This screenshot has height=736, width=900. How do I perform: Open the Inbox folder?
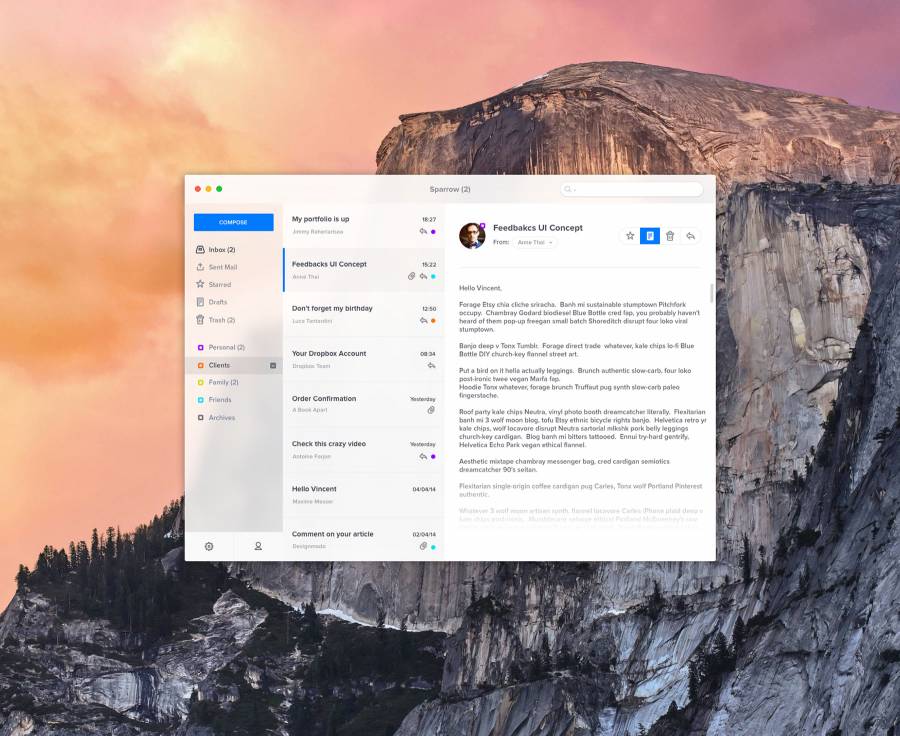pyautogui.click(x=221, y=249)
